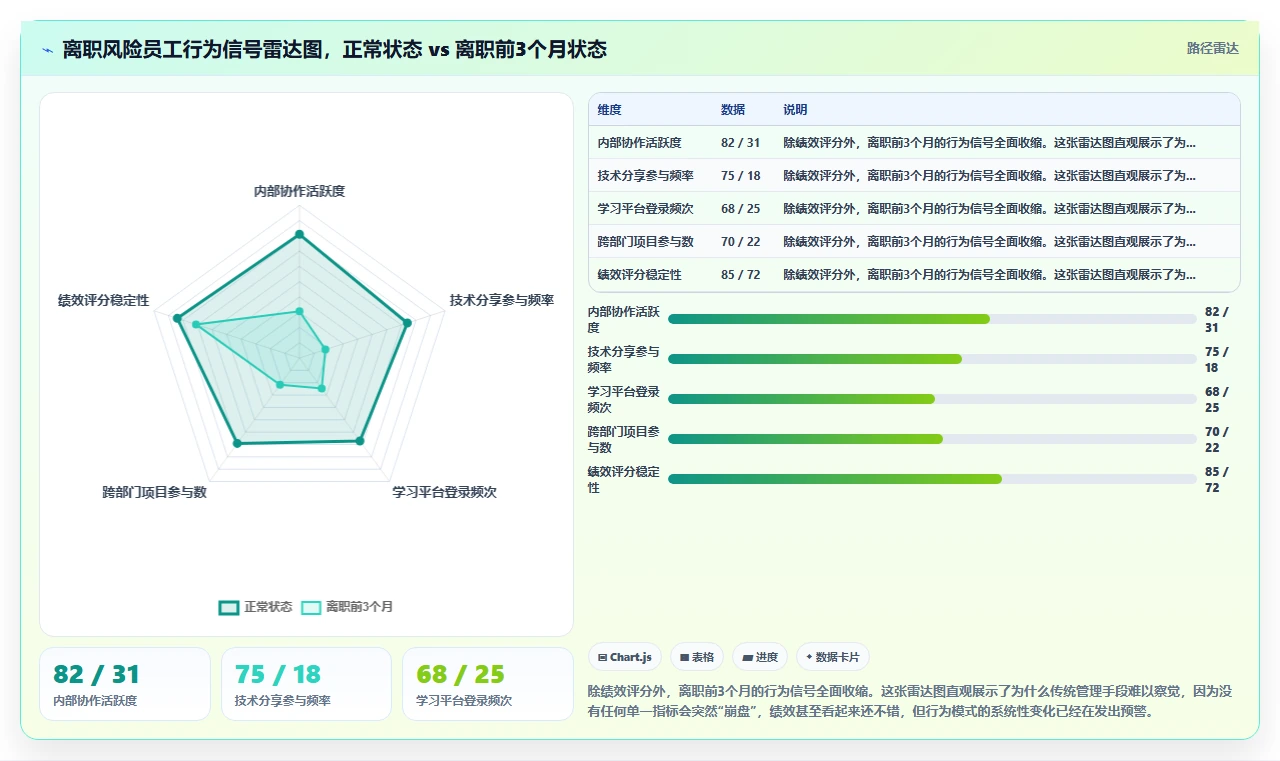Viewport: 1280px width, 761px height.
Task: Open the 75 / 18 技术分享参与频率 data card
Action: point(306,684)
